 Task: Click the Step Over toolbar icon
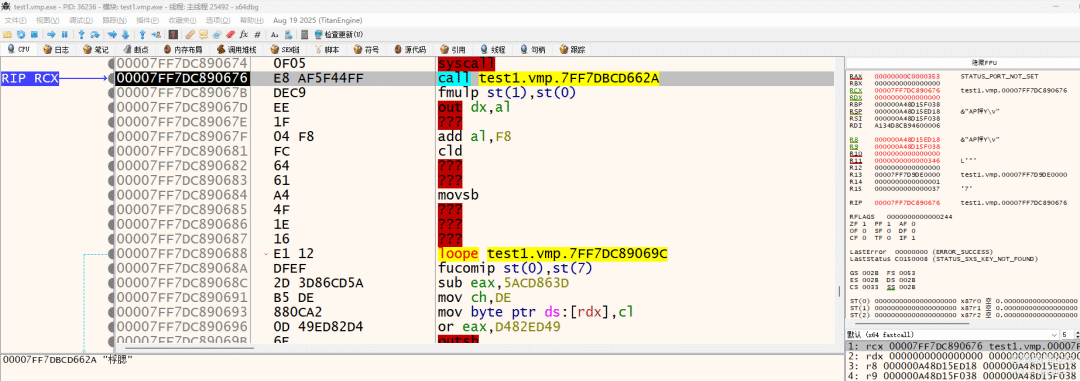(x=95, y=34)
